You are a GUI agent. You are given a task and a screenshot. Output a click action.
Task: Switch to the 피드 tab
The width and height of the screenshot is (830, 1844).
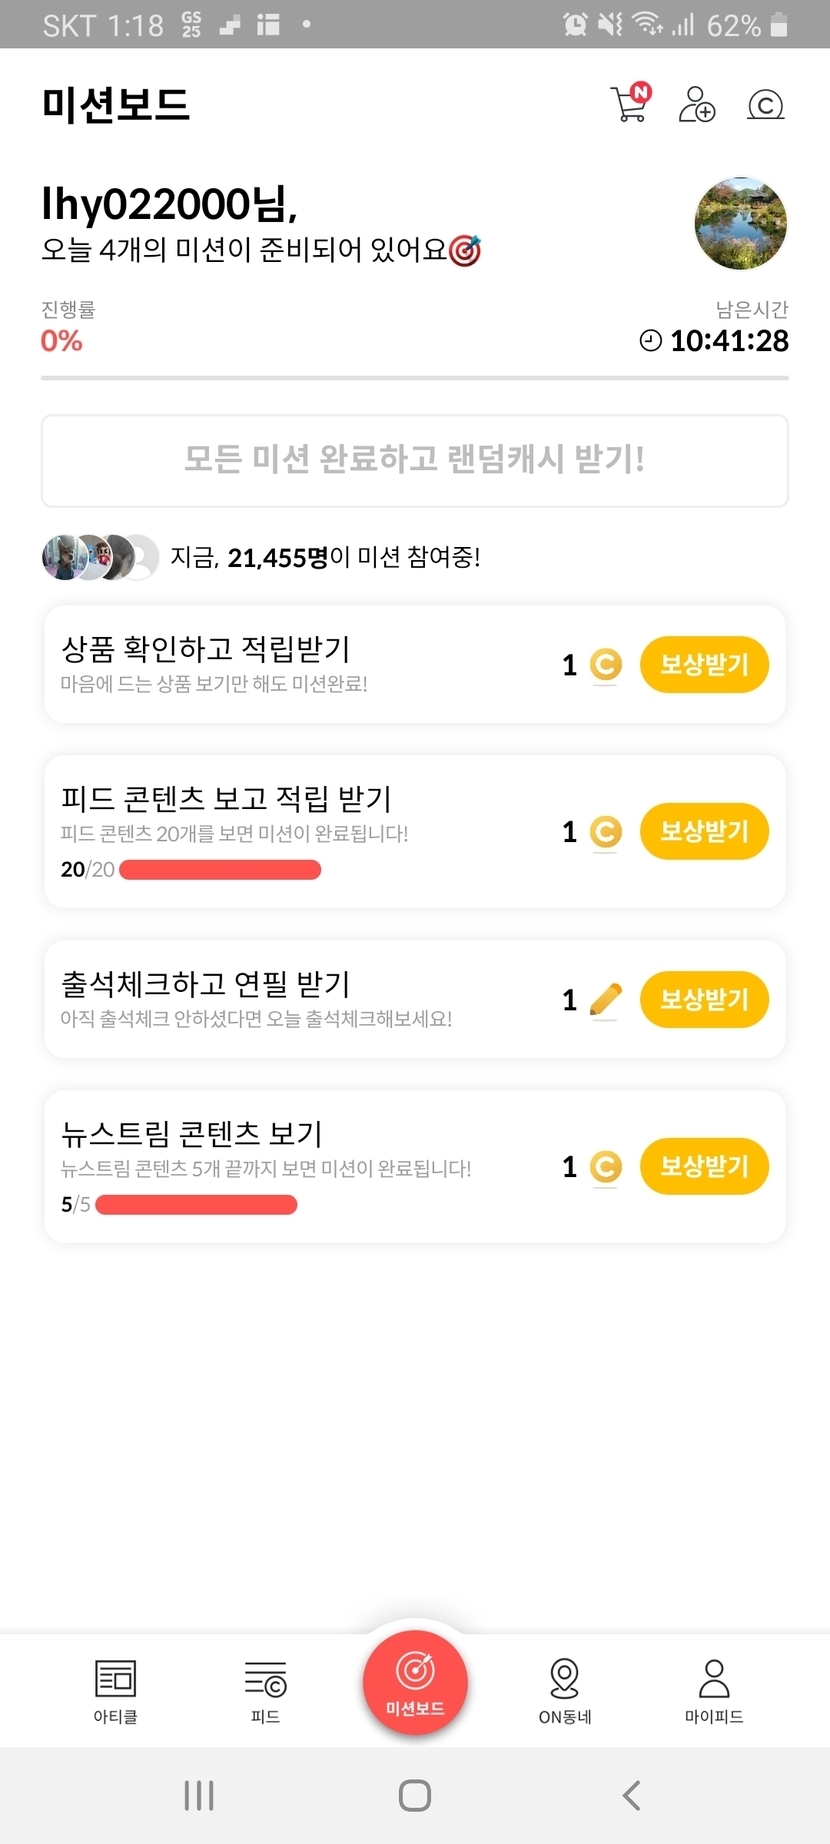pos(265,1691)
